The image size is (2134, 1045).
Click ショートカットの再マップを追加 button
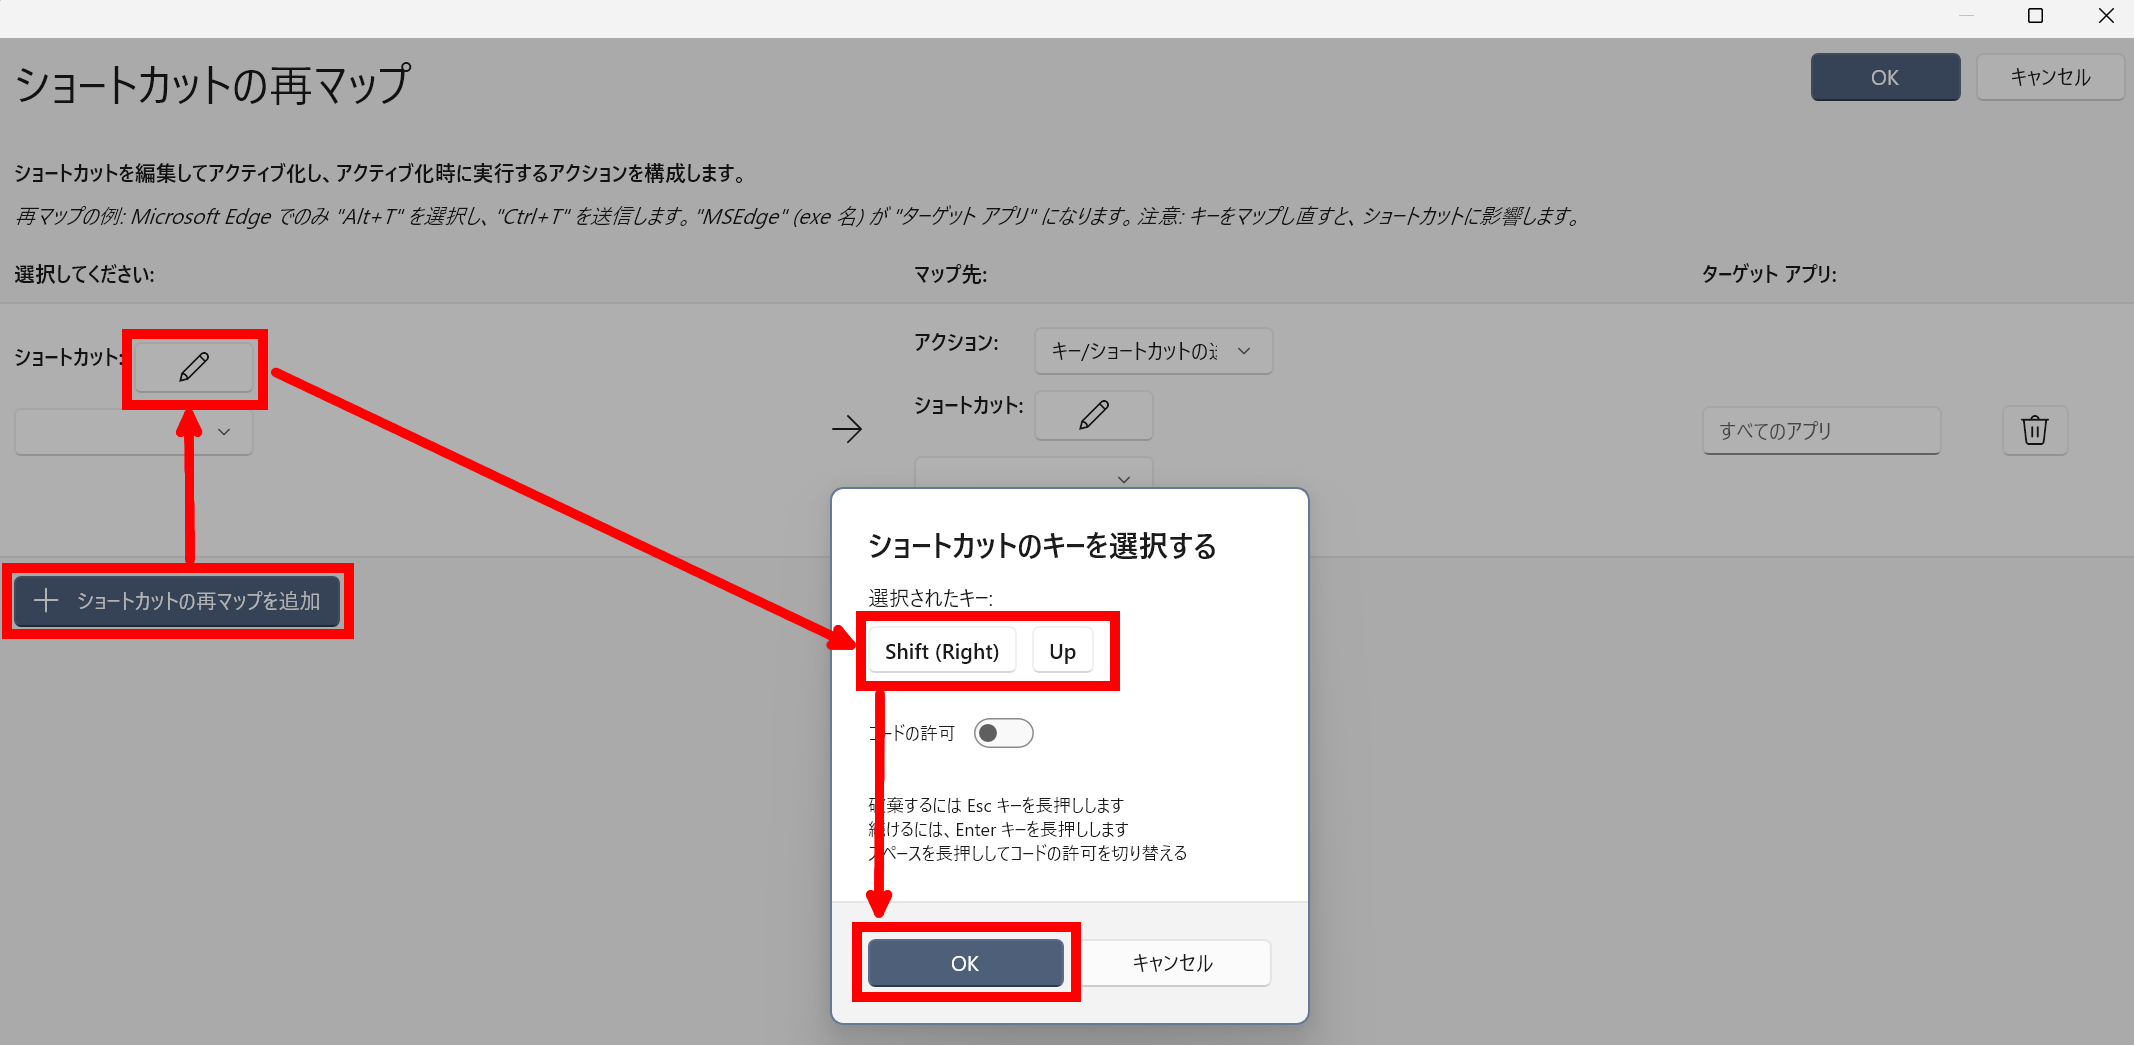[x=177, y=601]
